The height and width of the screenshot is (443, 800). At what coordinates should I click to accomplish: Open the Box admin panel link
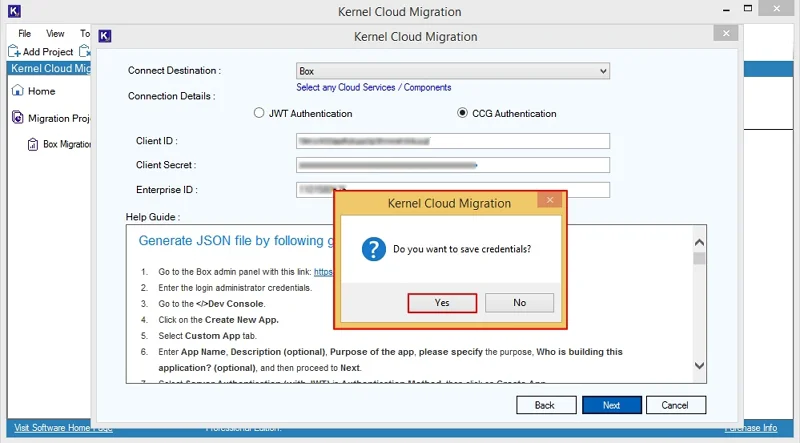point(323,272)
